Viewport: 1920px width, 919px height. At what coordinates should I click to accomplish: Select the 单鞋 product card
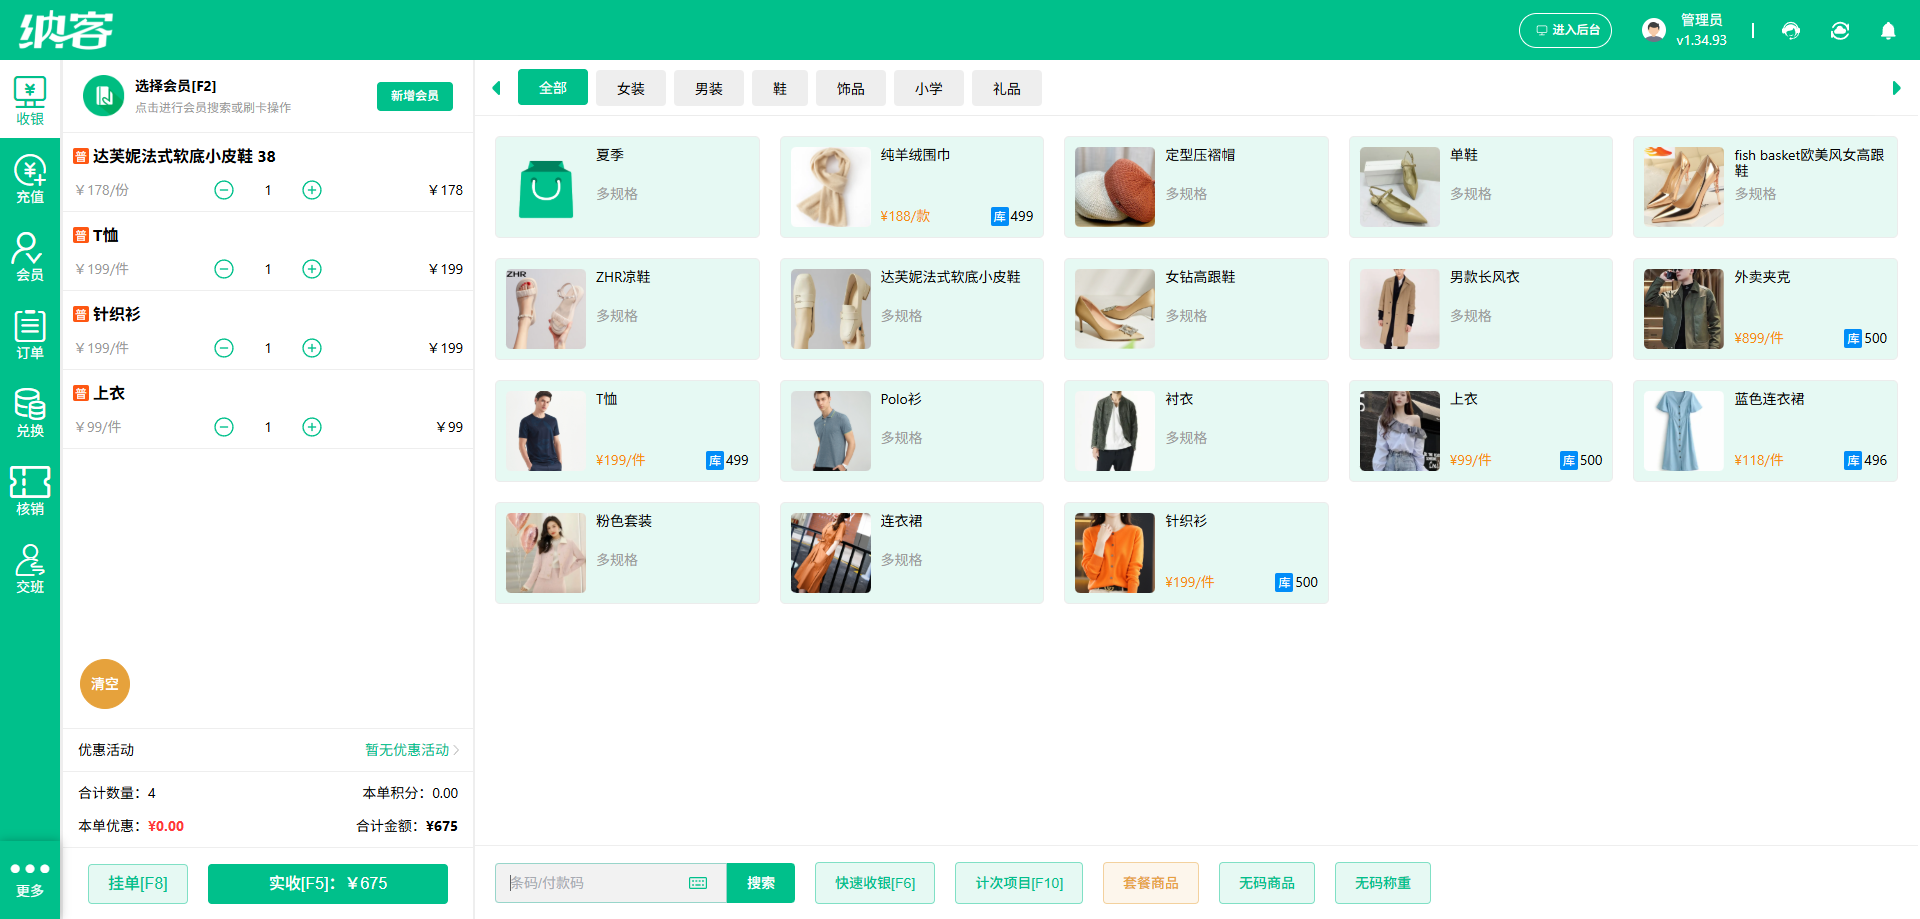[x=1481, y=187]
